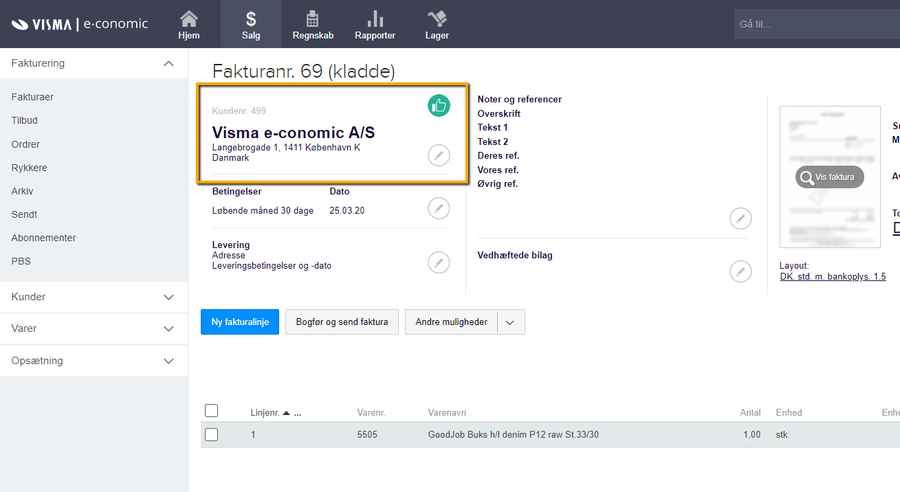Open the Lager warehouse icon

[x=437, y=24]
